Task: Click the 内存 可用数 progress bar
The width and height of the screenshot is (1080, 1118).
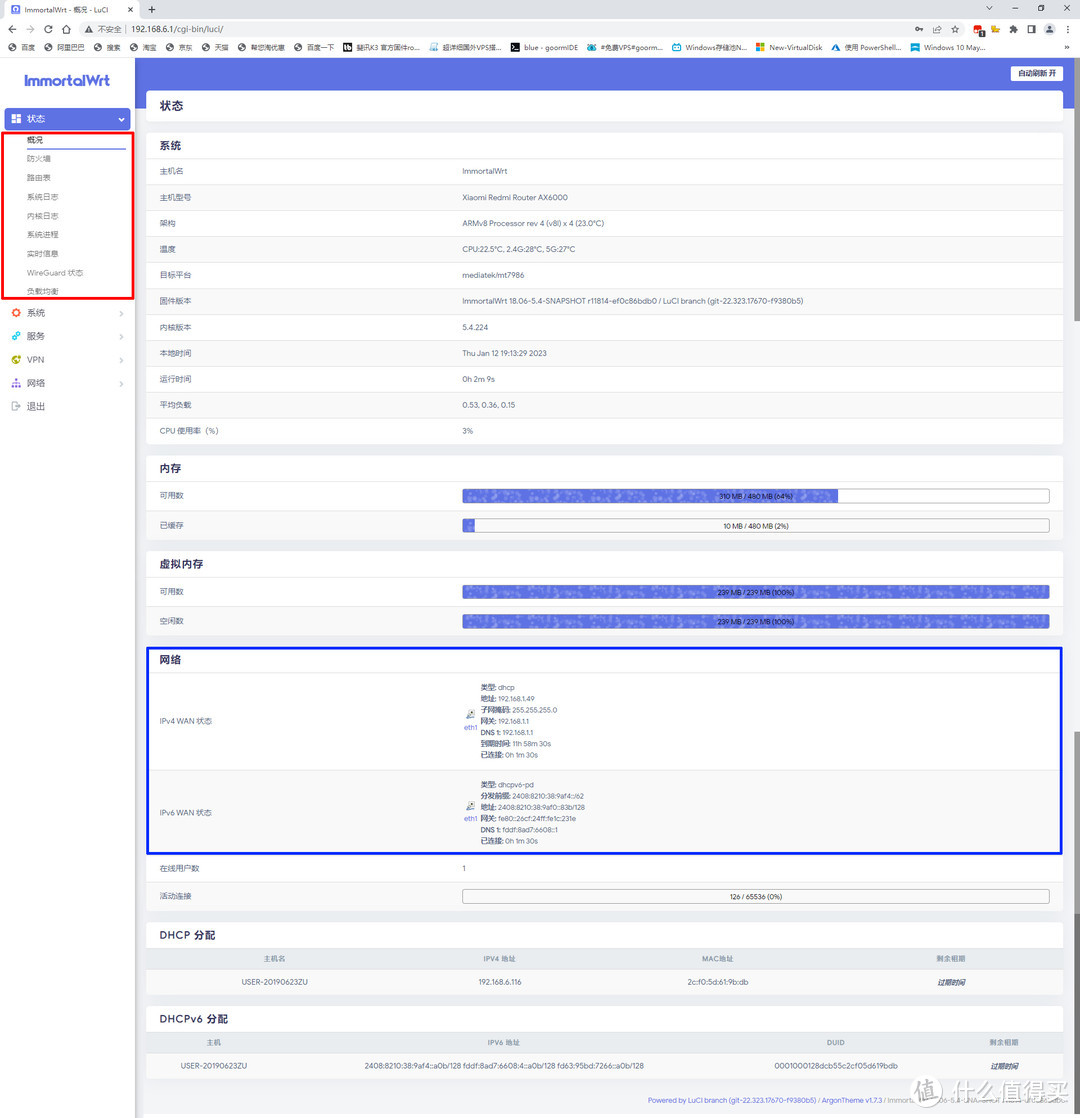Action: pyautogui.click(x=756, y=496)
